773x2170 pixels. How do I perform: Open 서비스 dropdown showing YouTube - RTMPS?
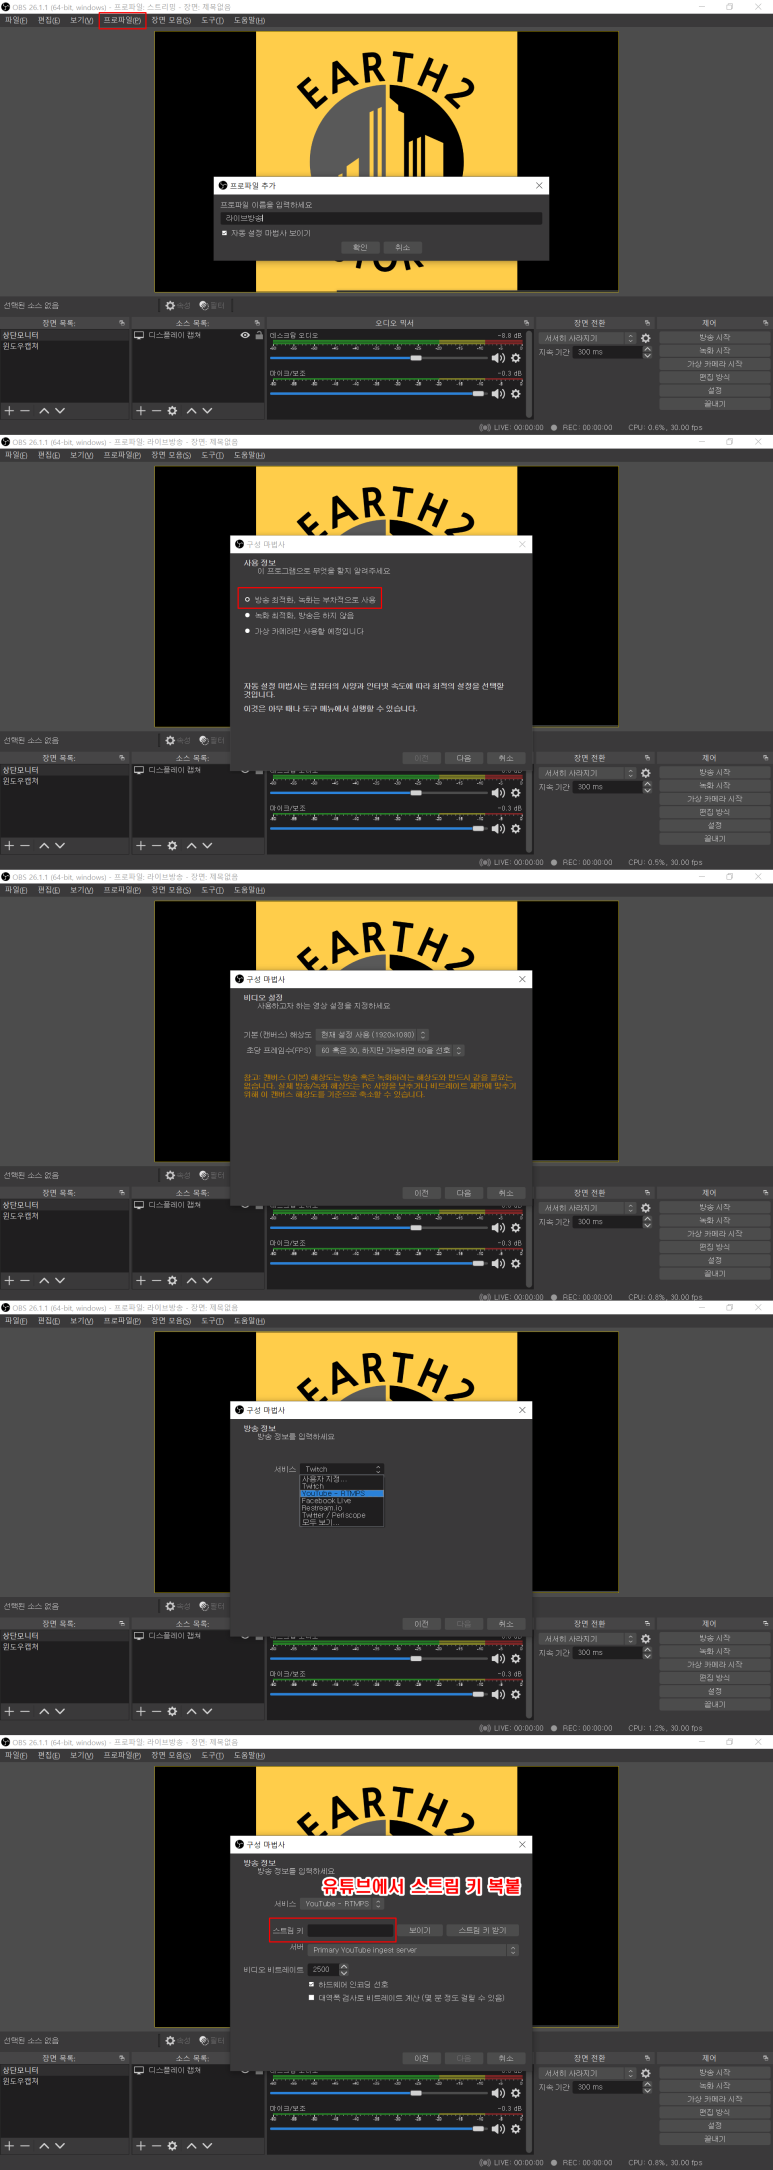click(342, 1903)
